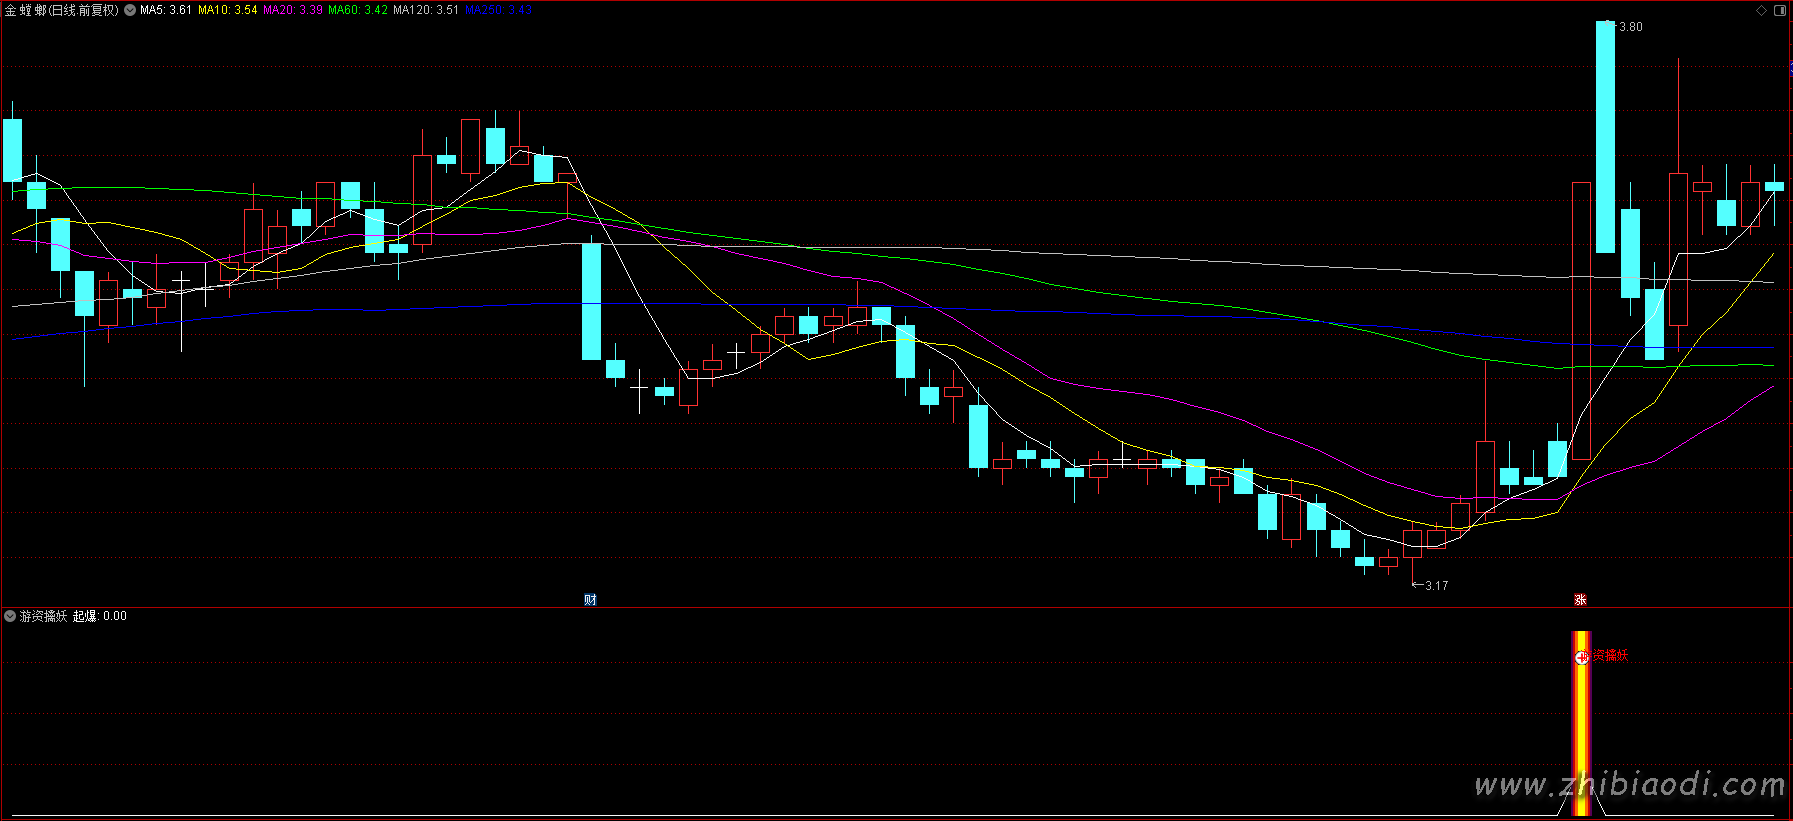The width and height of the screenshot is (1793, 821).
Task: Click the diamond icon in top-right corner
Action: tap(1761, 10)
